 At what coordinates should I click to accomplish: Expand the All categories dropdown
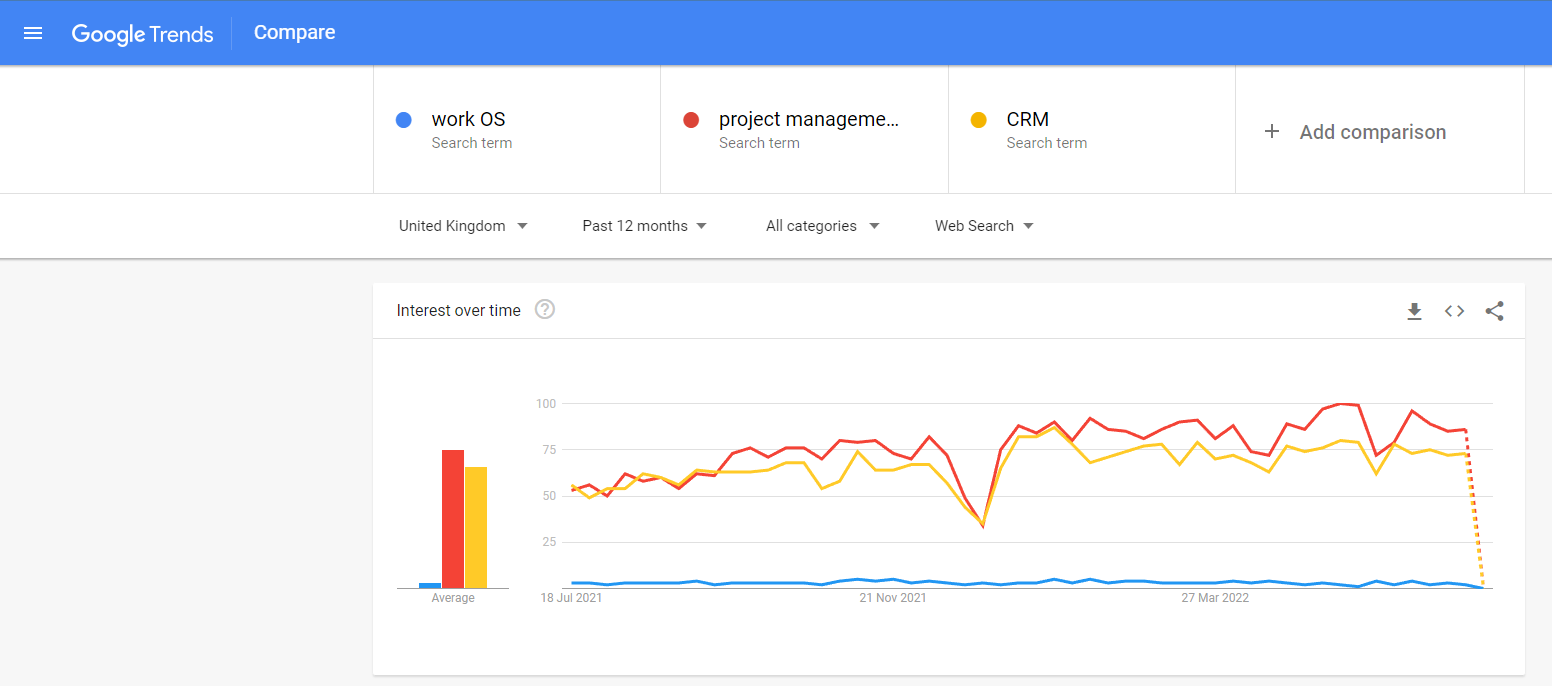[822, 226]
